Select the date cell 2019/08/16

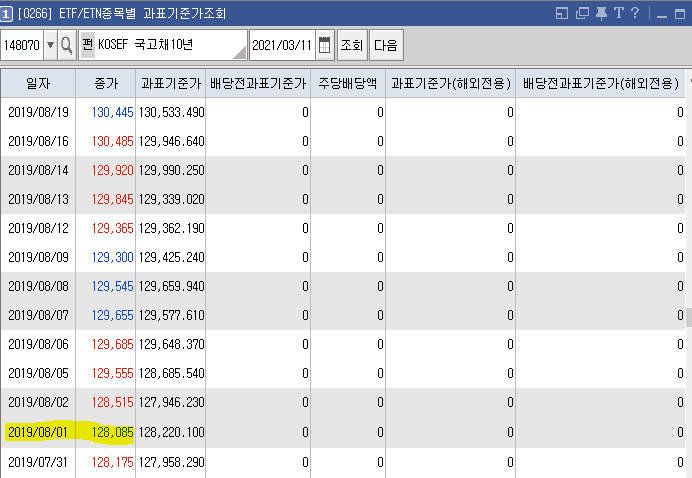pyautogui.click(x=38, y=141)
